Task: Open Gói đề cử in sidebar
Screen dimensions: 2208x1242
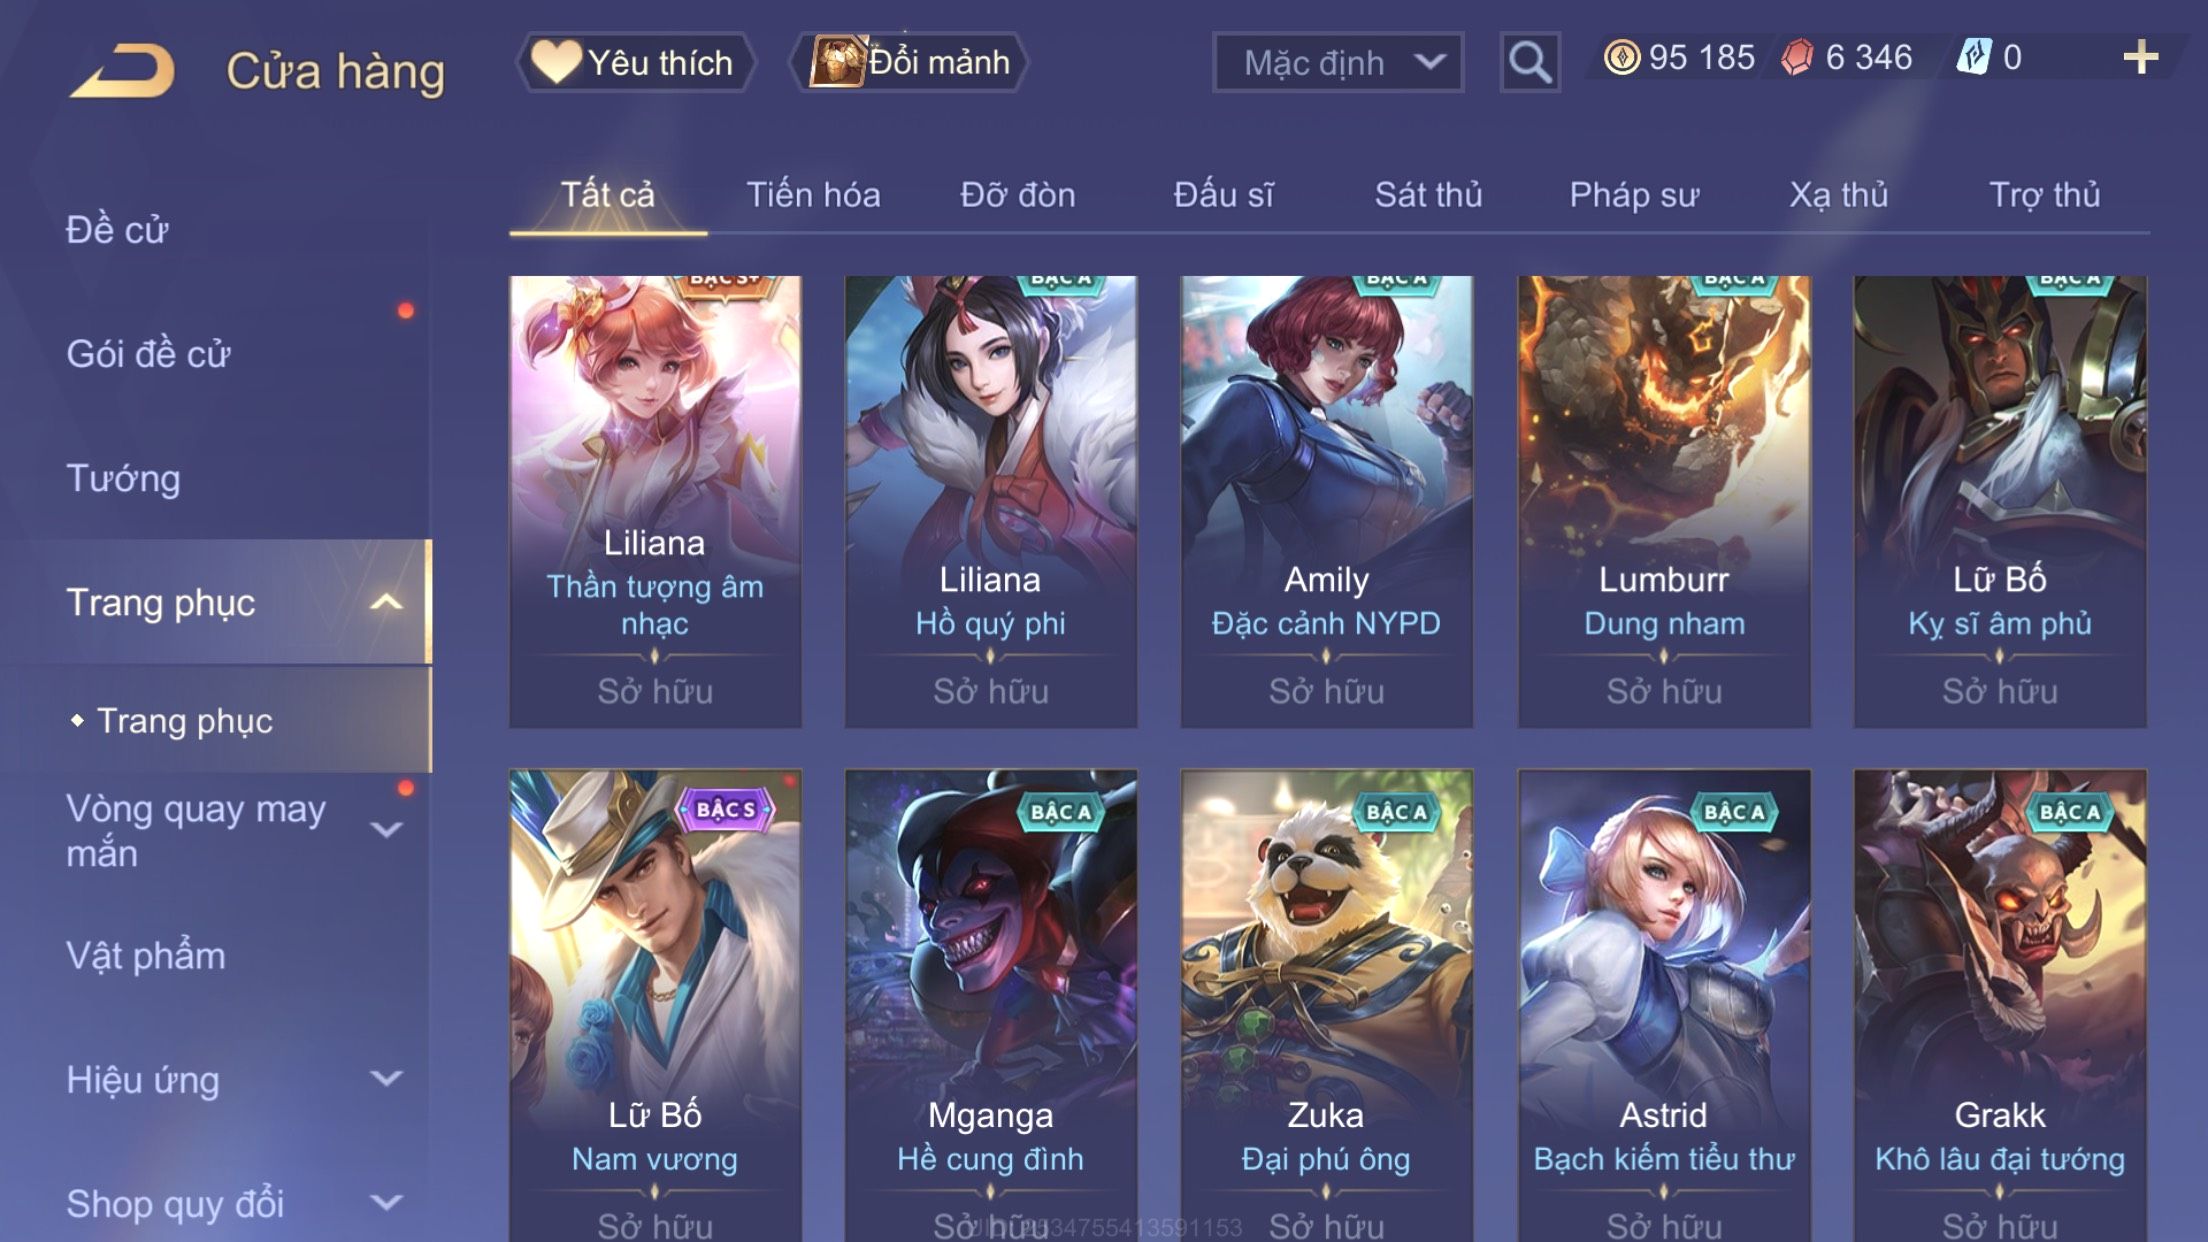Action: [x=148, y=354]
